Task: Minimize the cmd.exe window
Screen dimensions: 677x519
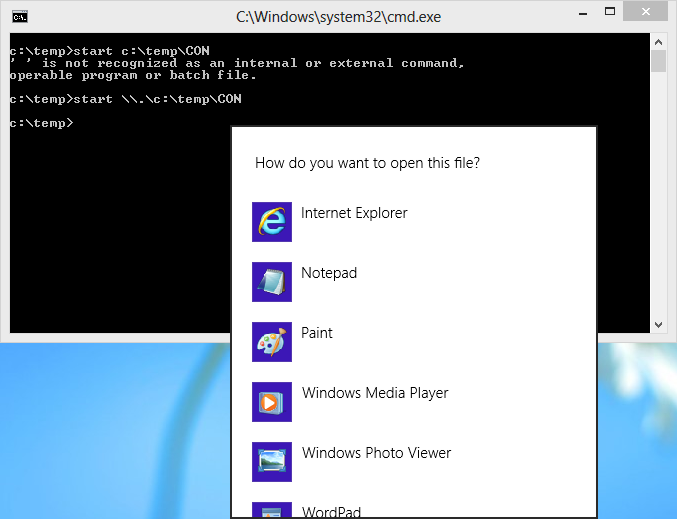Action: pyautogui.click(x=583, y=13)
